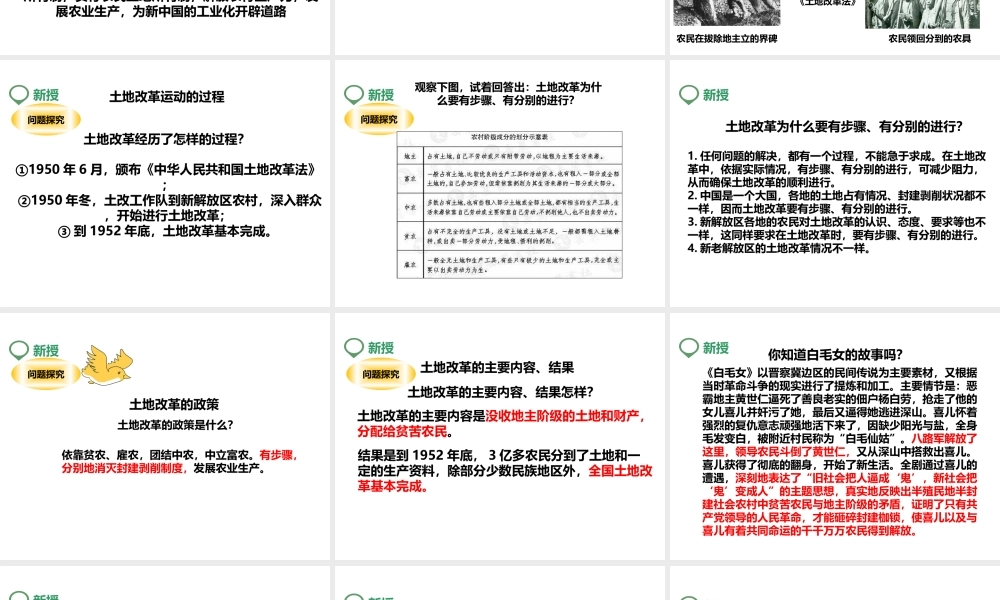Click the 问题探究 badge on the 土地改革运动的过程 slide
Viewport: 1000px width, 600px height.
(46, 119)
